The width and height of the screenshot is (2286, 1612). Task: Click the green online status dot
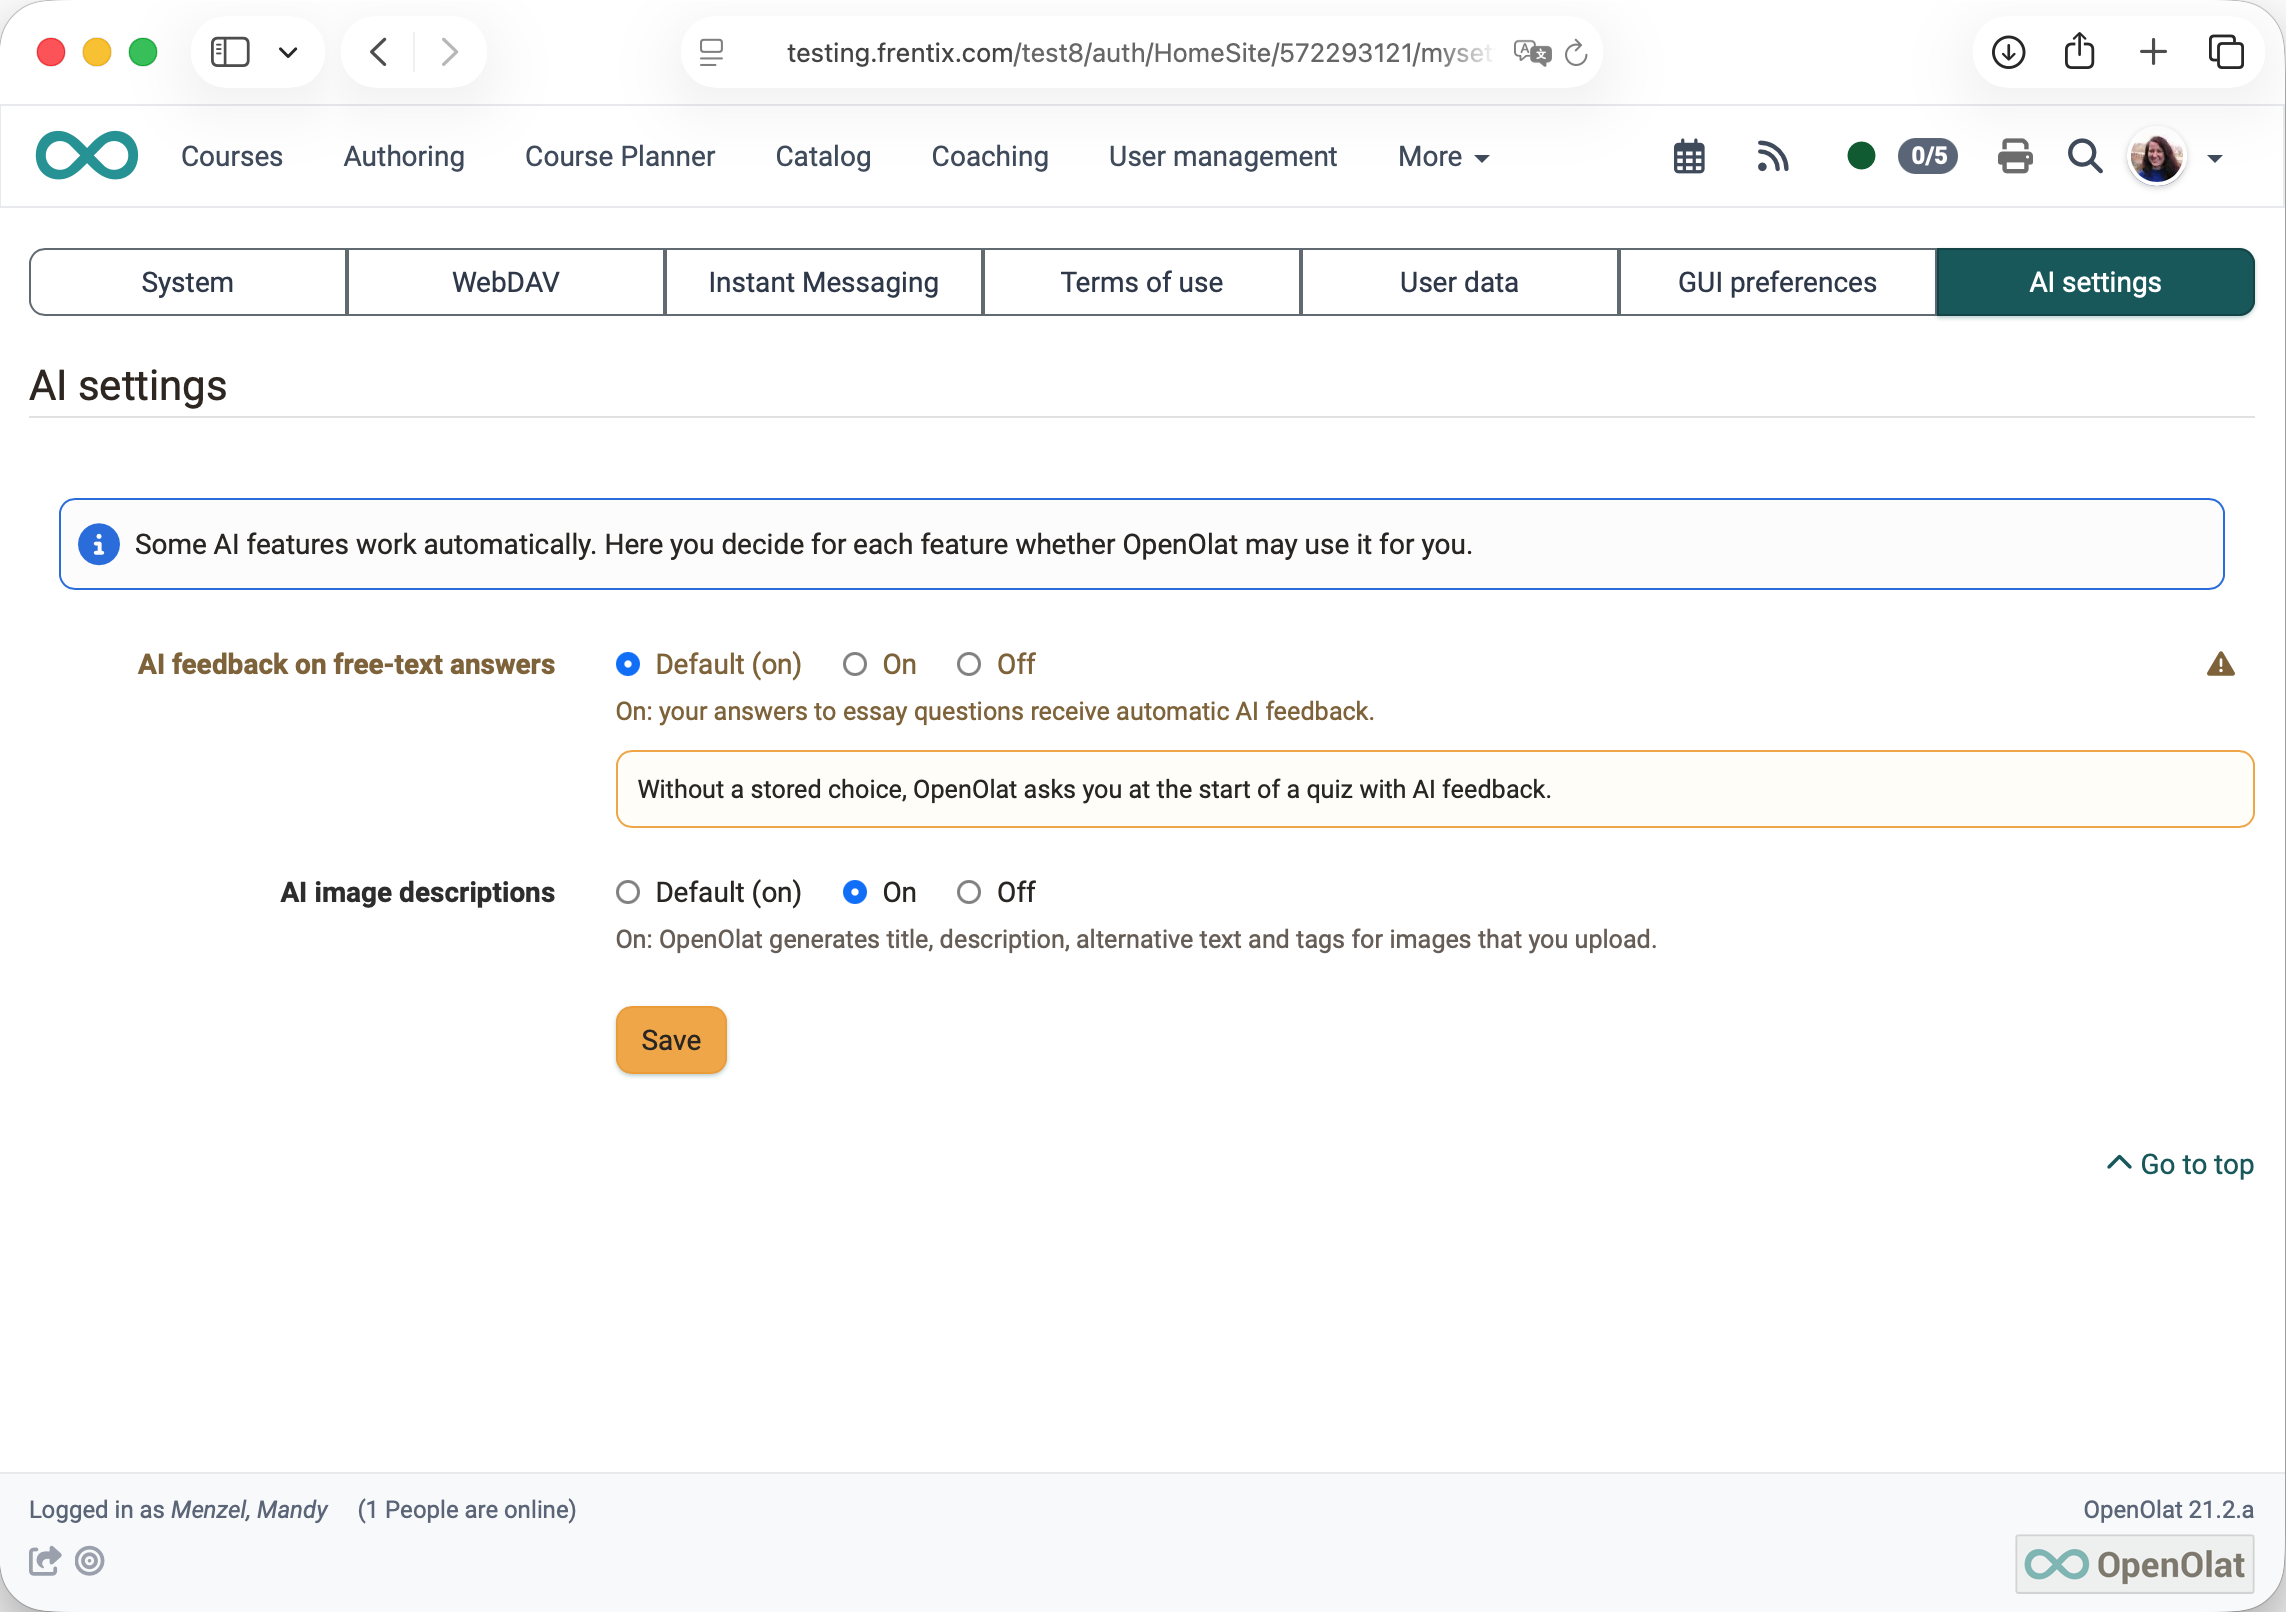1860,156
